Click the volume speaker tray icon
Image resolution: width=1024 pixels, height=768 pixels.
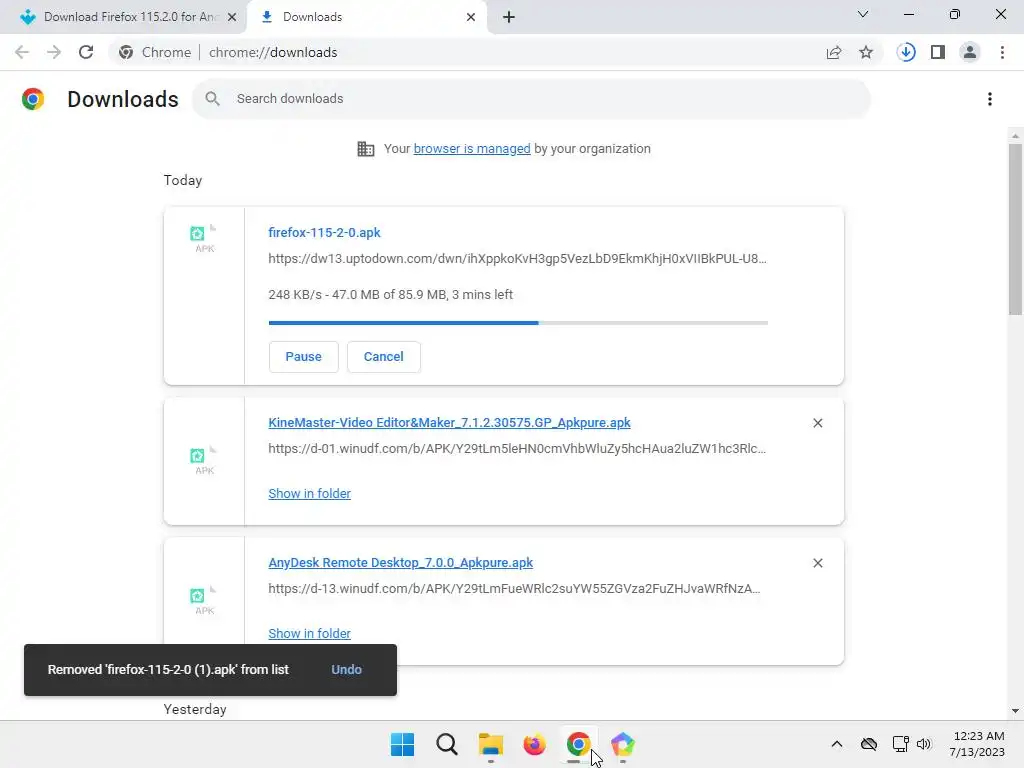click(x=923, y=744)
